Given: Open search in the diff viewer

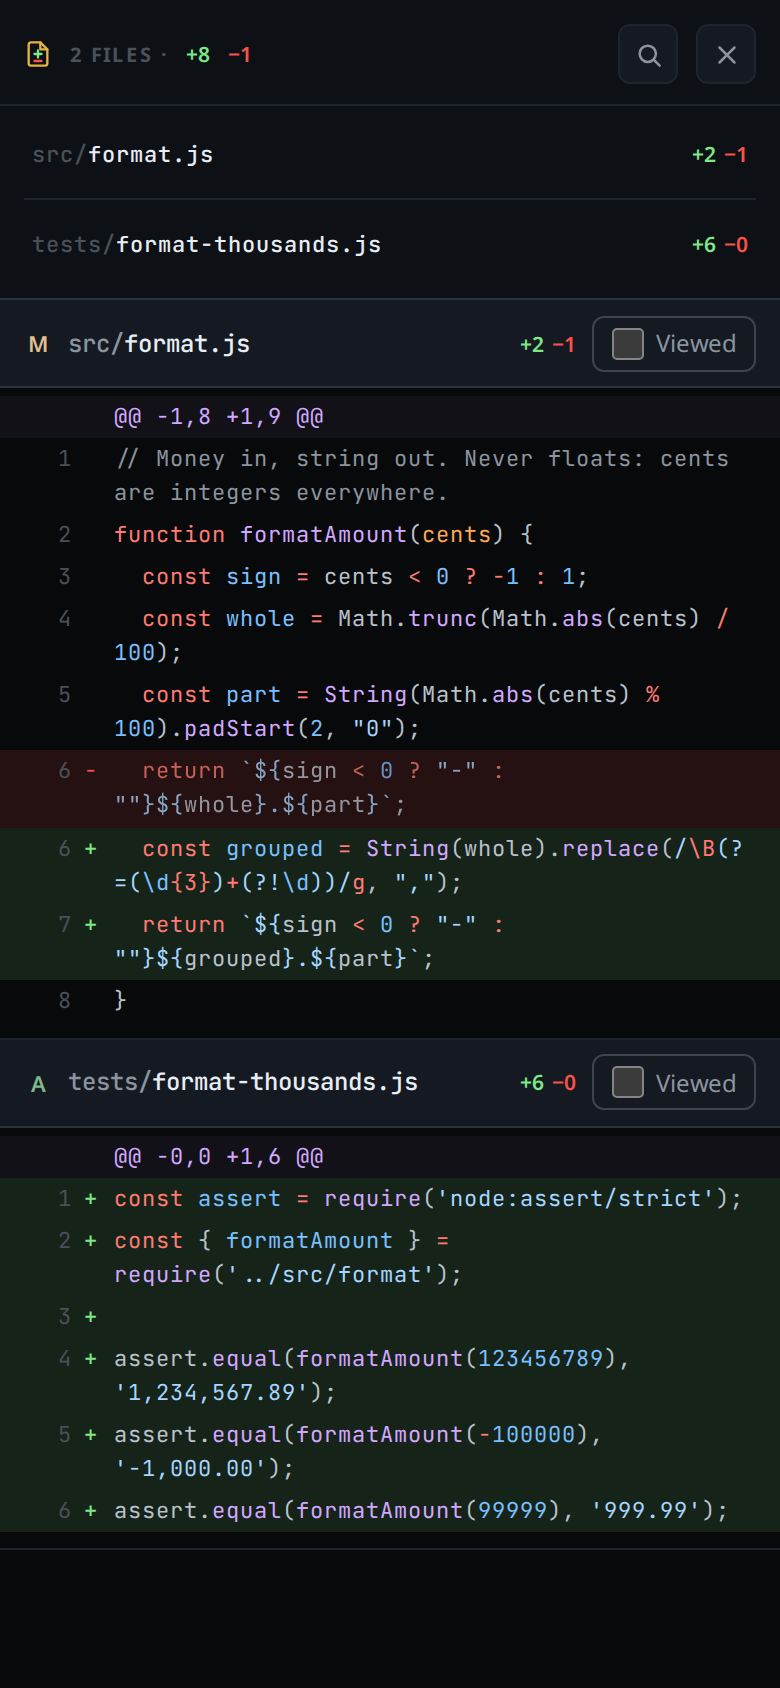Looking at the screenshot, I should point(648,54).
